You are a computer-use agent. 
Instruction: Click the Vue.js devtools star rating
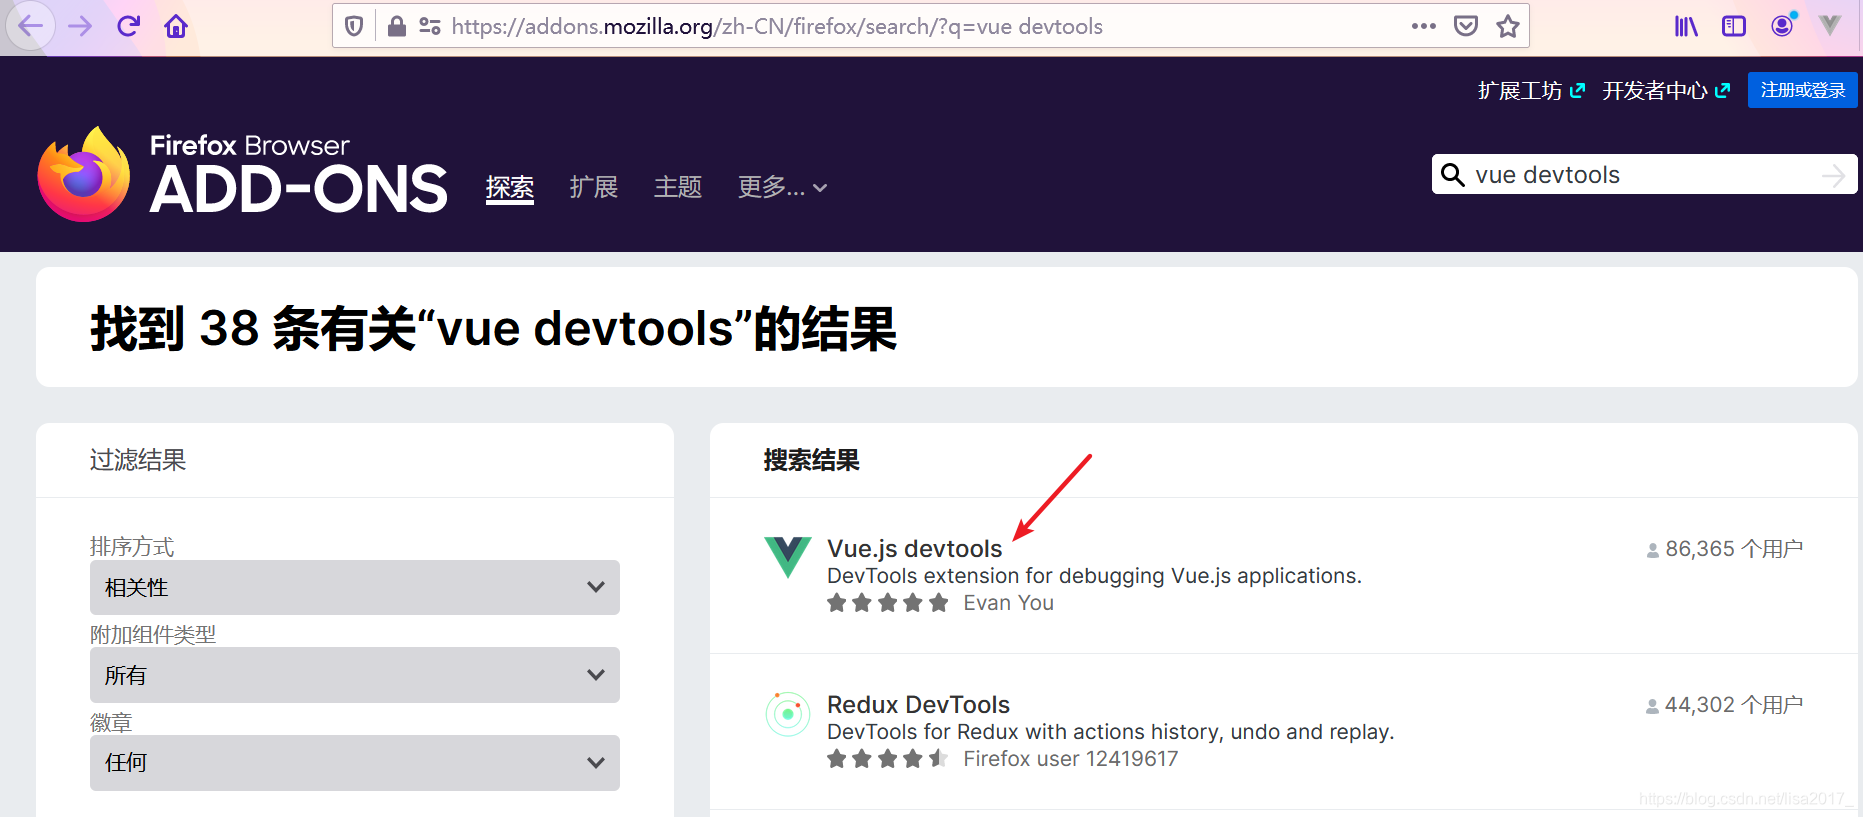(x=887, y=603)
